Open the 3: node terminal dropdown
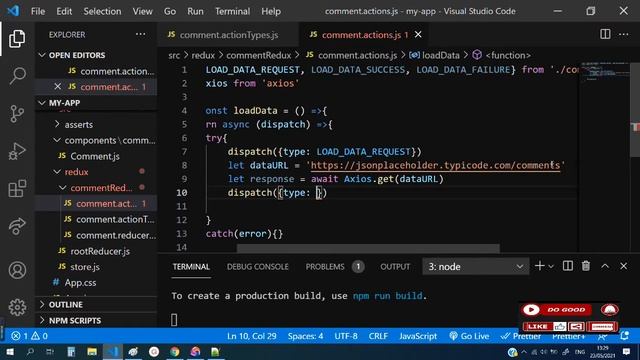The width and height of the screenshot is (640, 360). (x=476, y=267)
